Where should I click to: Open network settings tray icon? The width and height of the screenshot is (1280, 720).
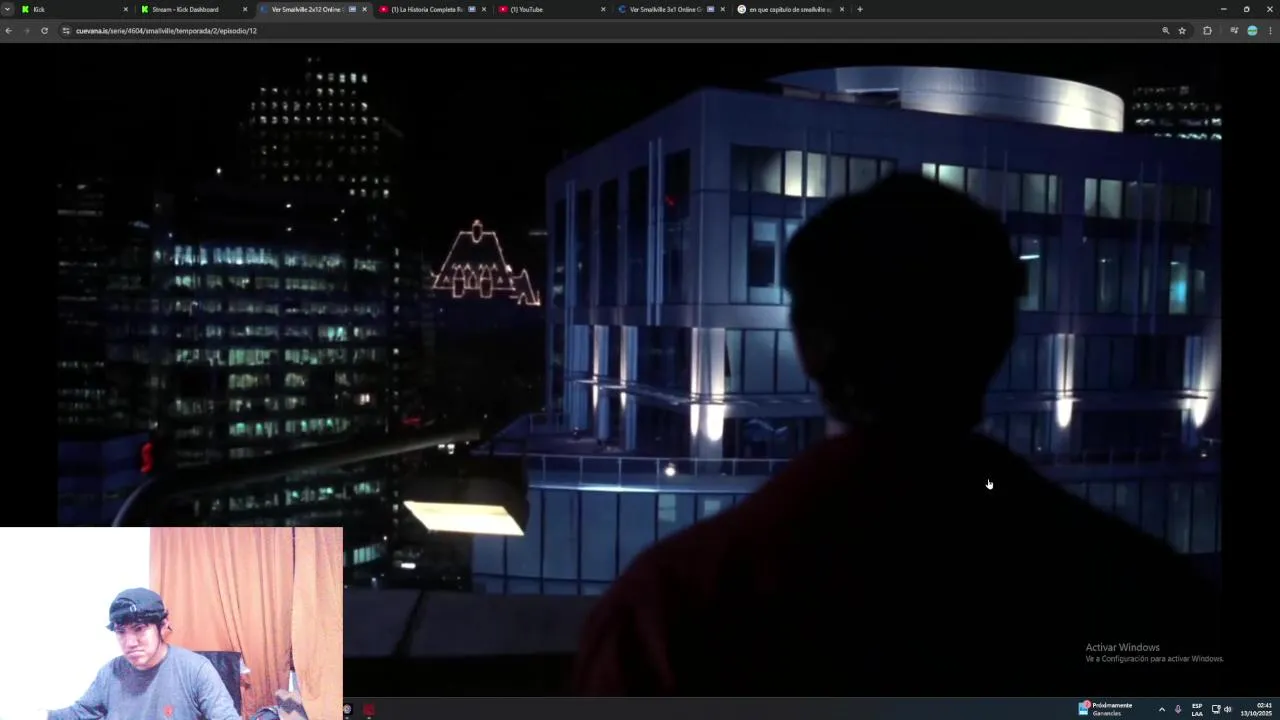[x=1216, y=710]
